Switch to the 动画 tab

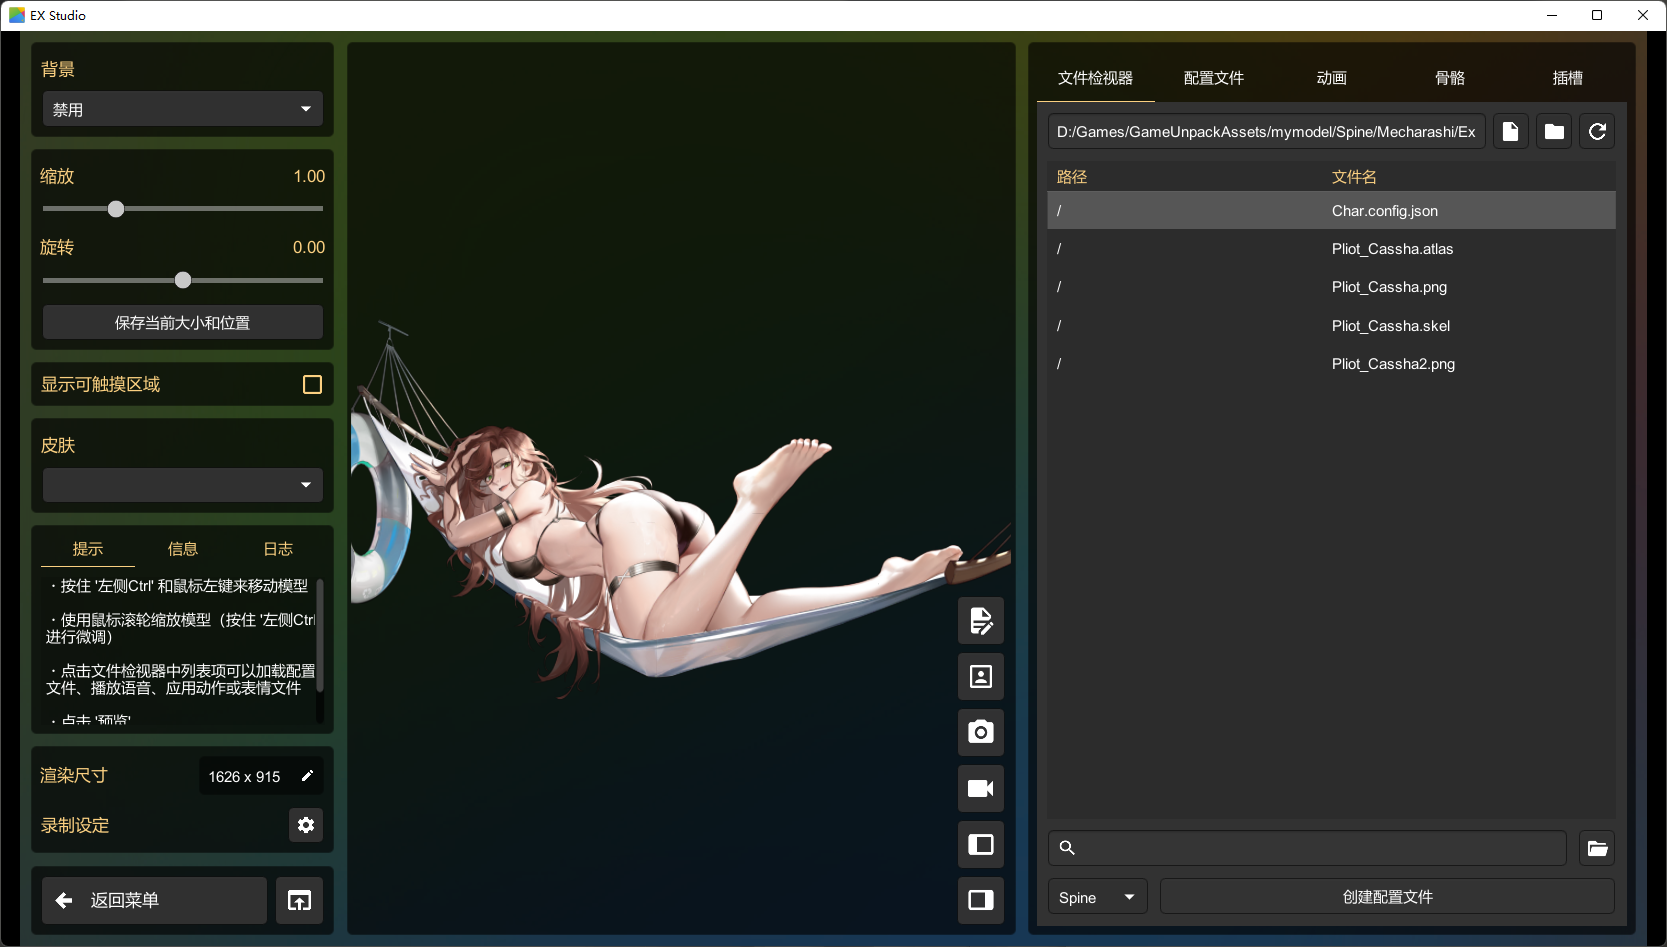1331,78
